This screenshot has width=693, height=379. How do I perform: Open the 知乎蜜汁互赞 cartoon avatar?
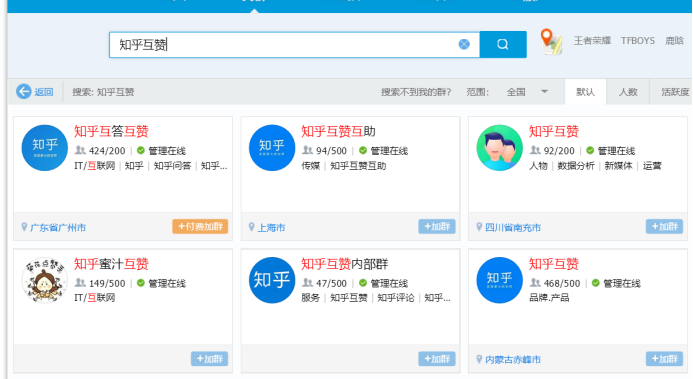click(x=45, y=280)
